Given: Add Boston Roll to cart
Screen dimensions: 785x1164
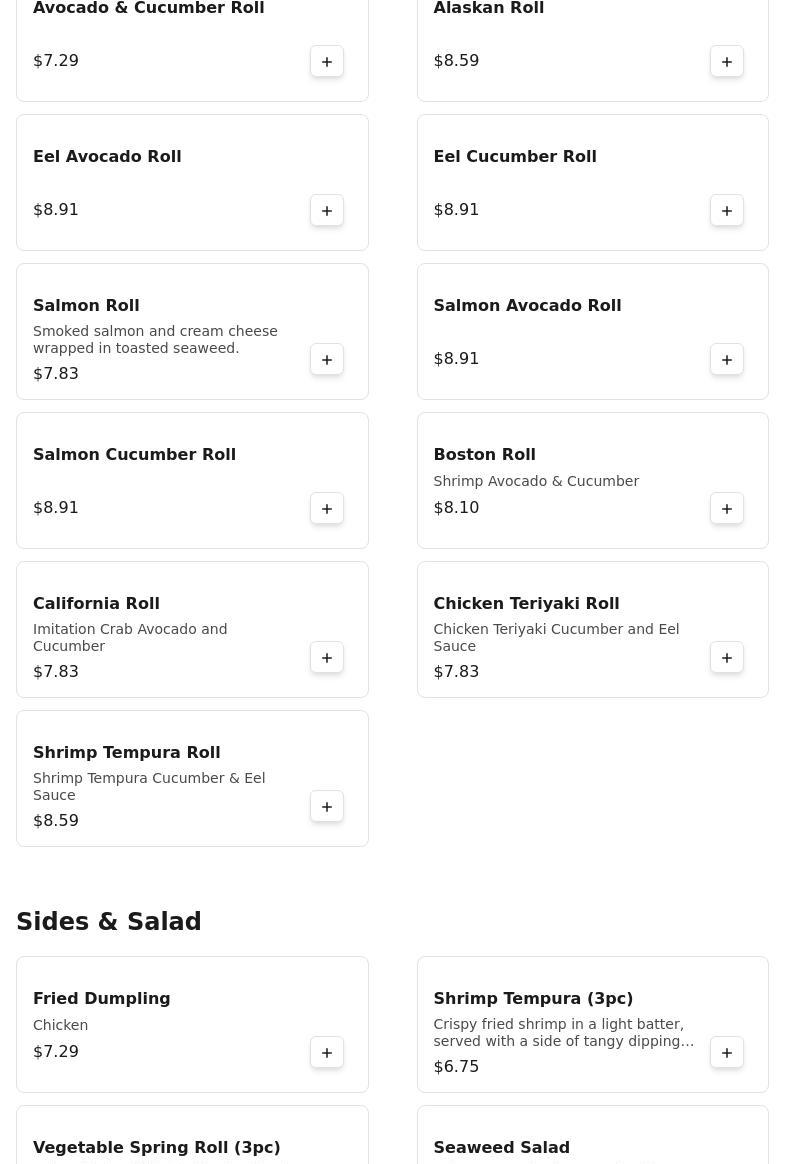Looking at the screenshot, I should click(x=727, y=509).
